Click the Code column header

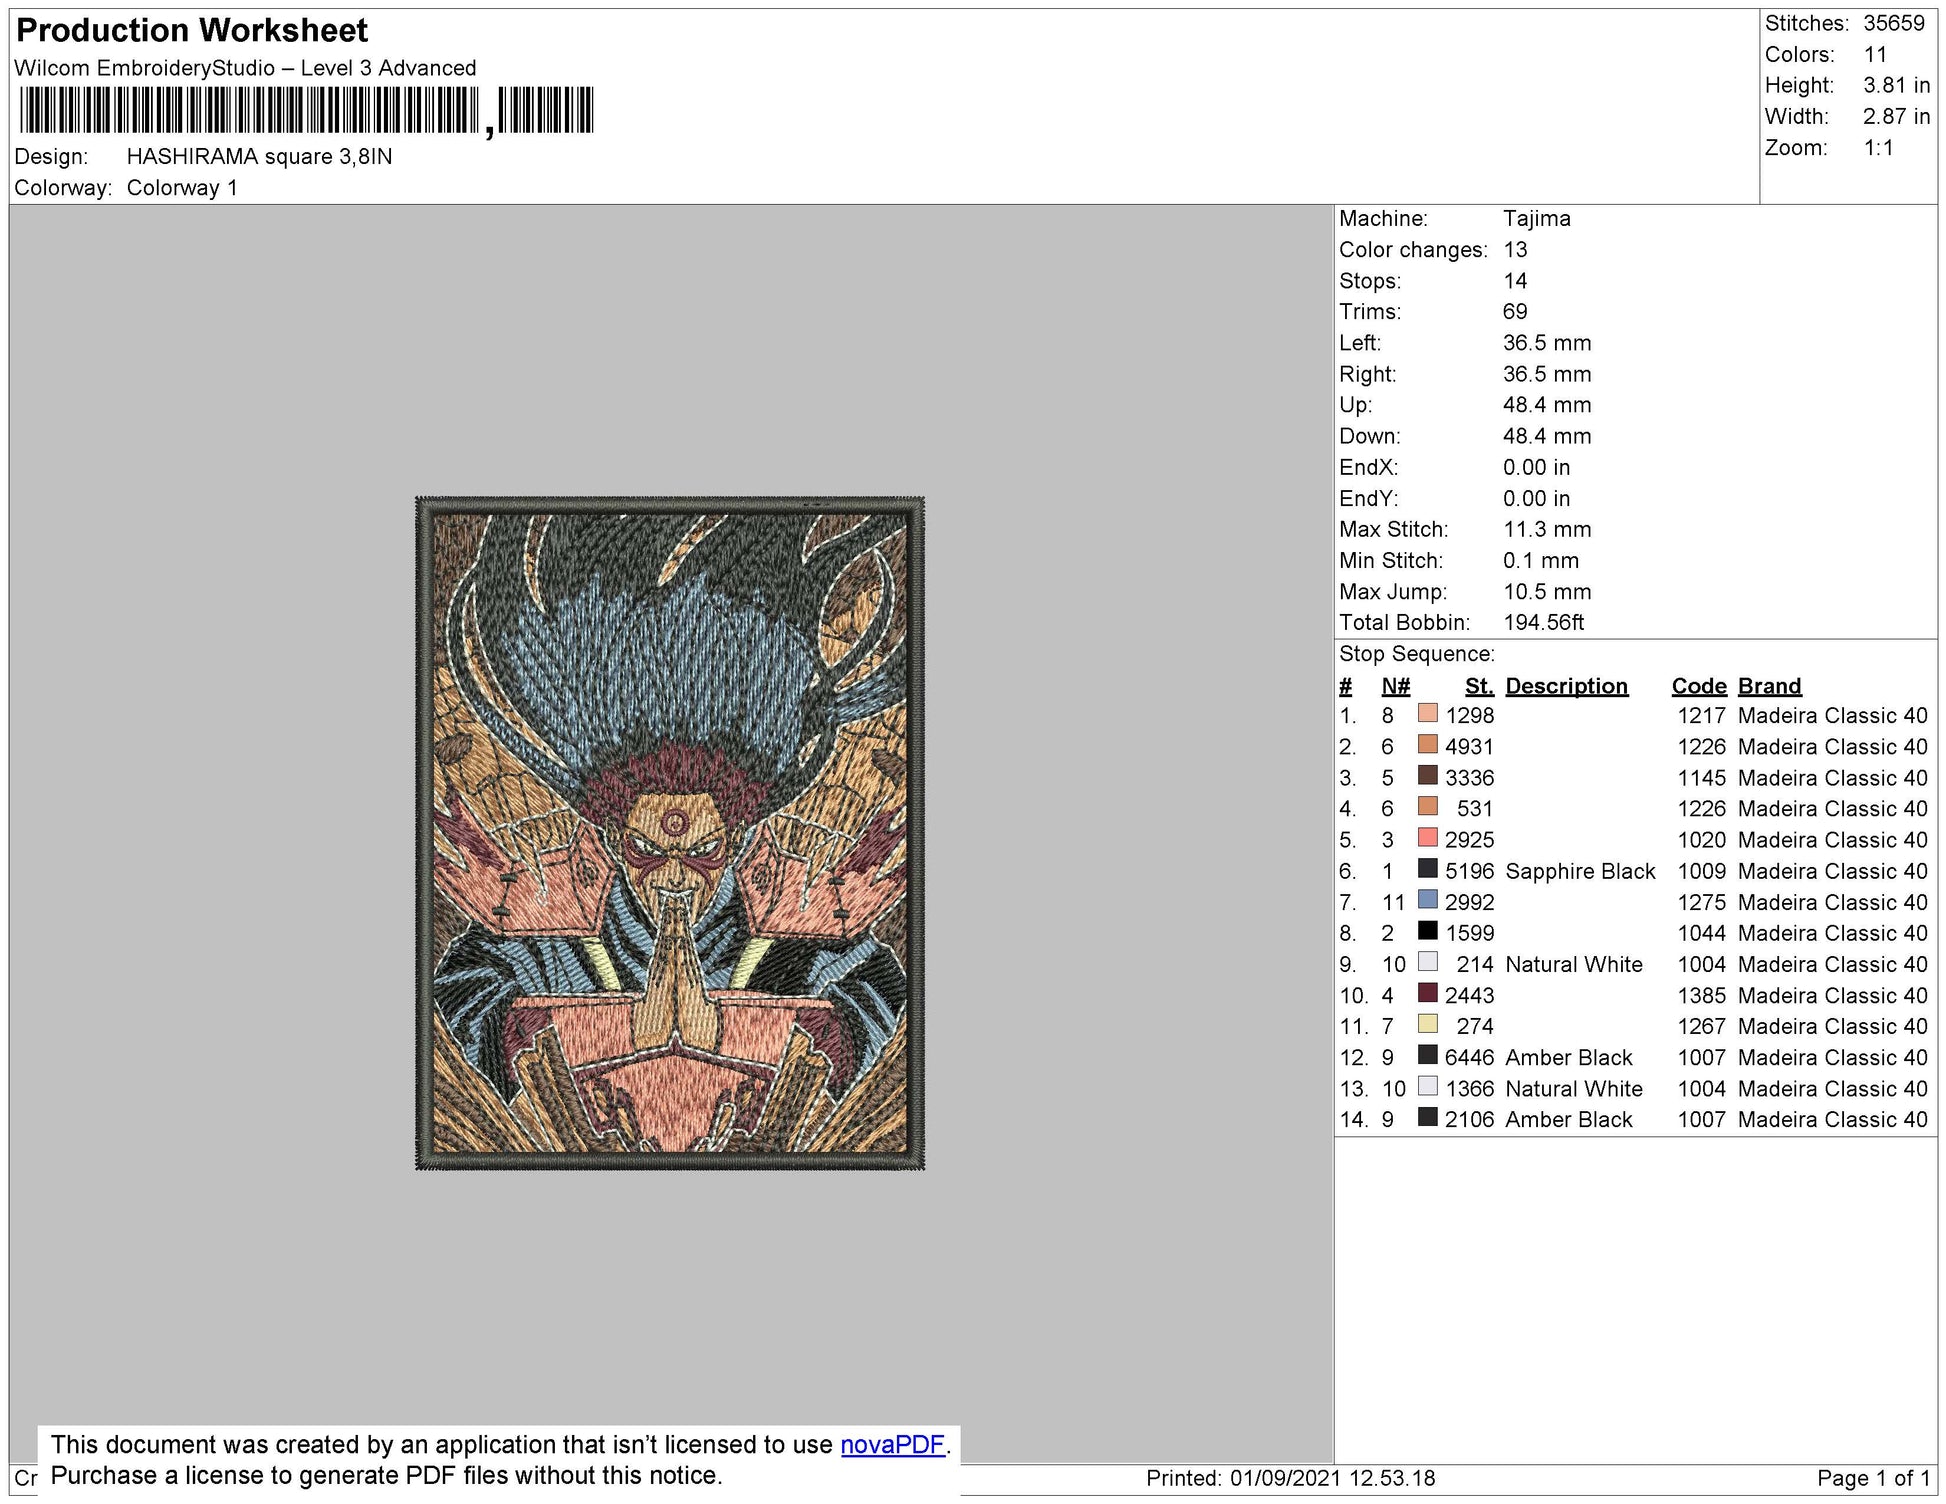click(1698, 686)
